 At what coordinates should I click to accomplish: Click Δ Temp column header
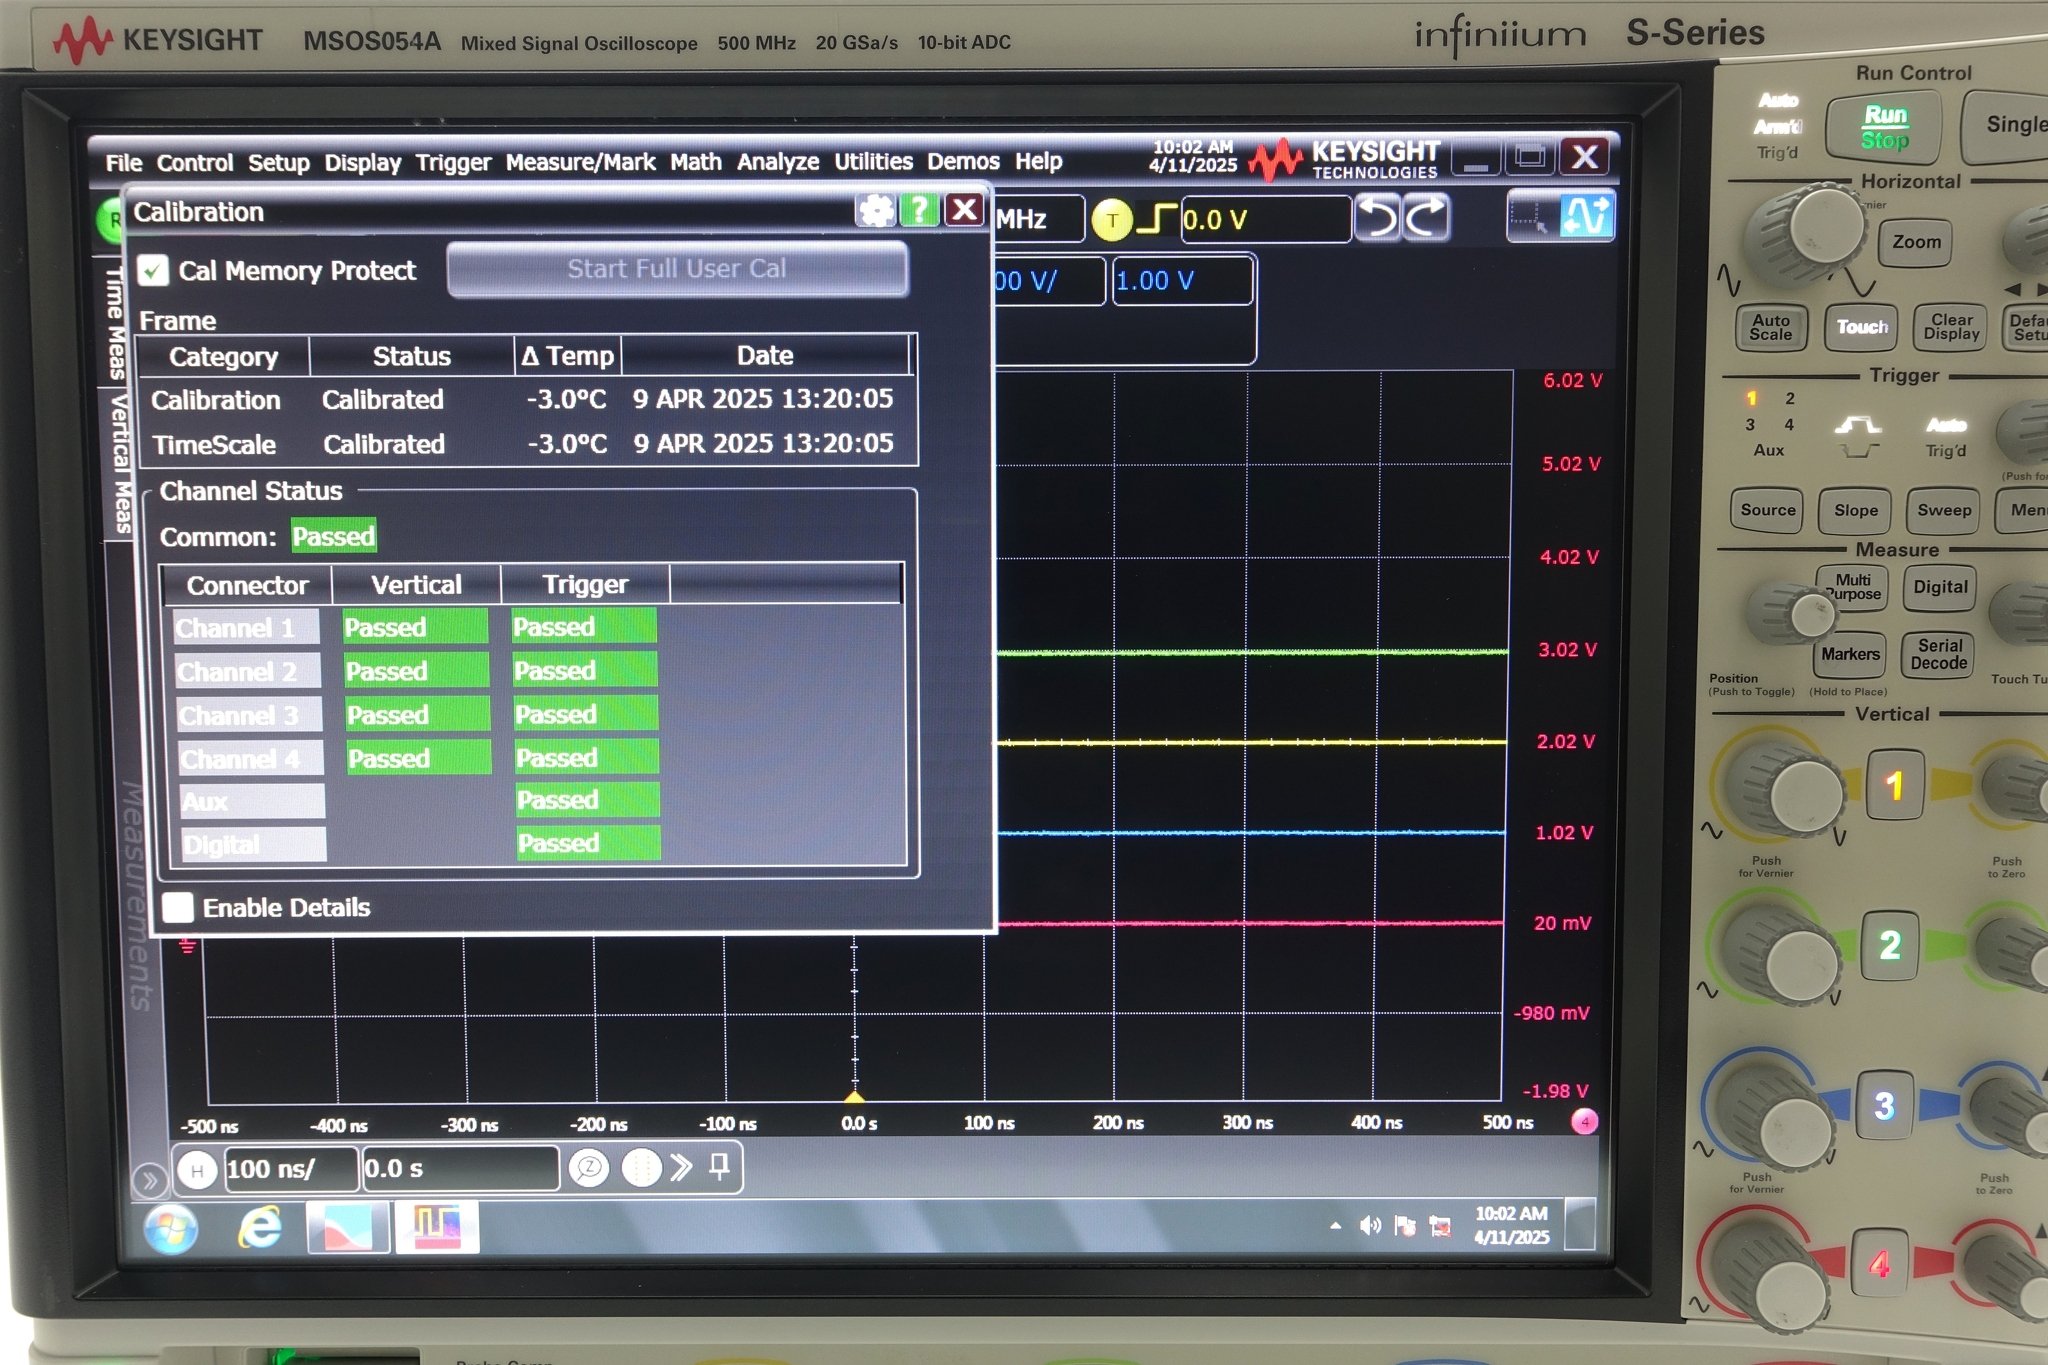[x=567, y=356]
